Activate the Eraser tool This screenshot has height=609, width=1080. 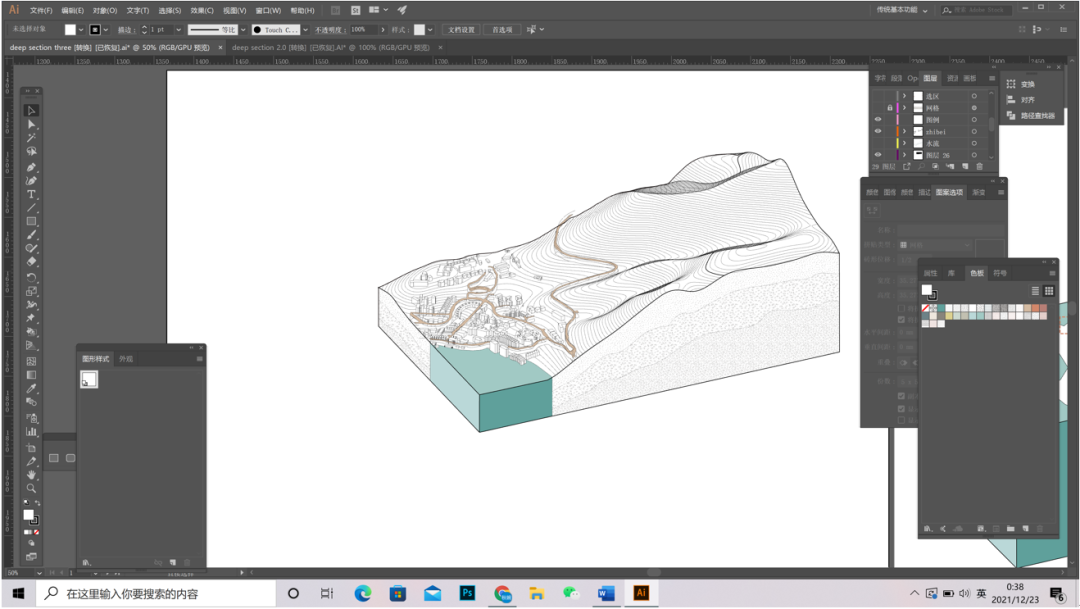tap(32, 262)
